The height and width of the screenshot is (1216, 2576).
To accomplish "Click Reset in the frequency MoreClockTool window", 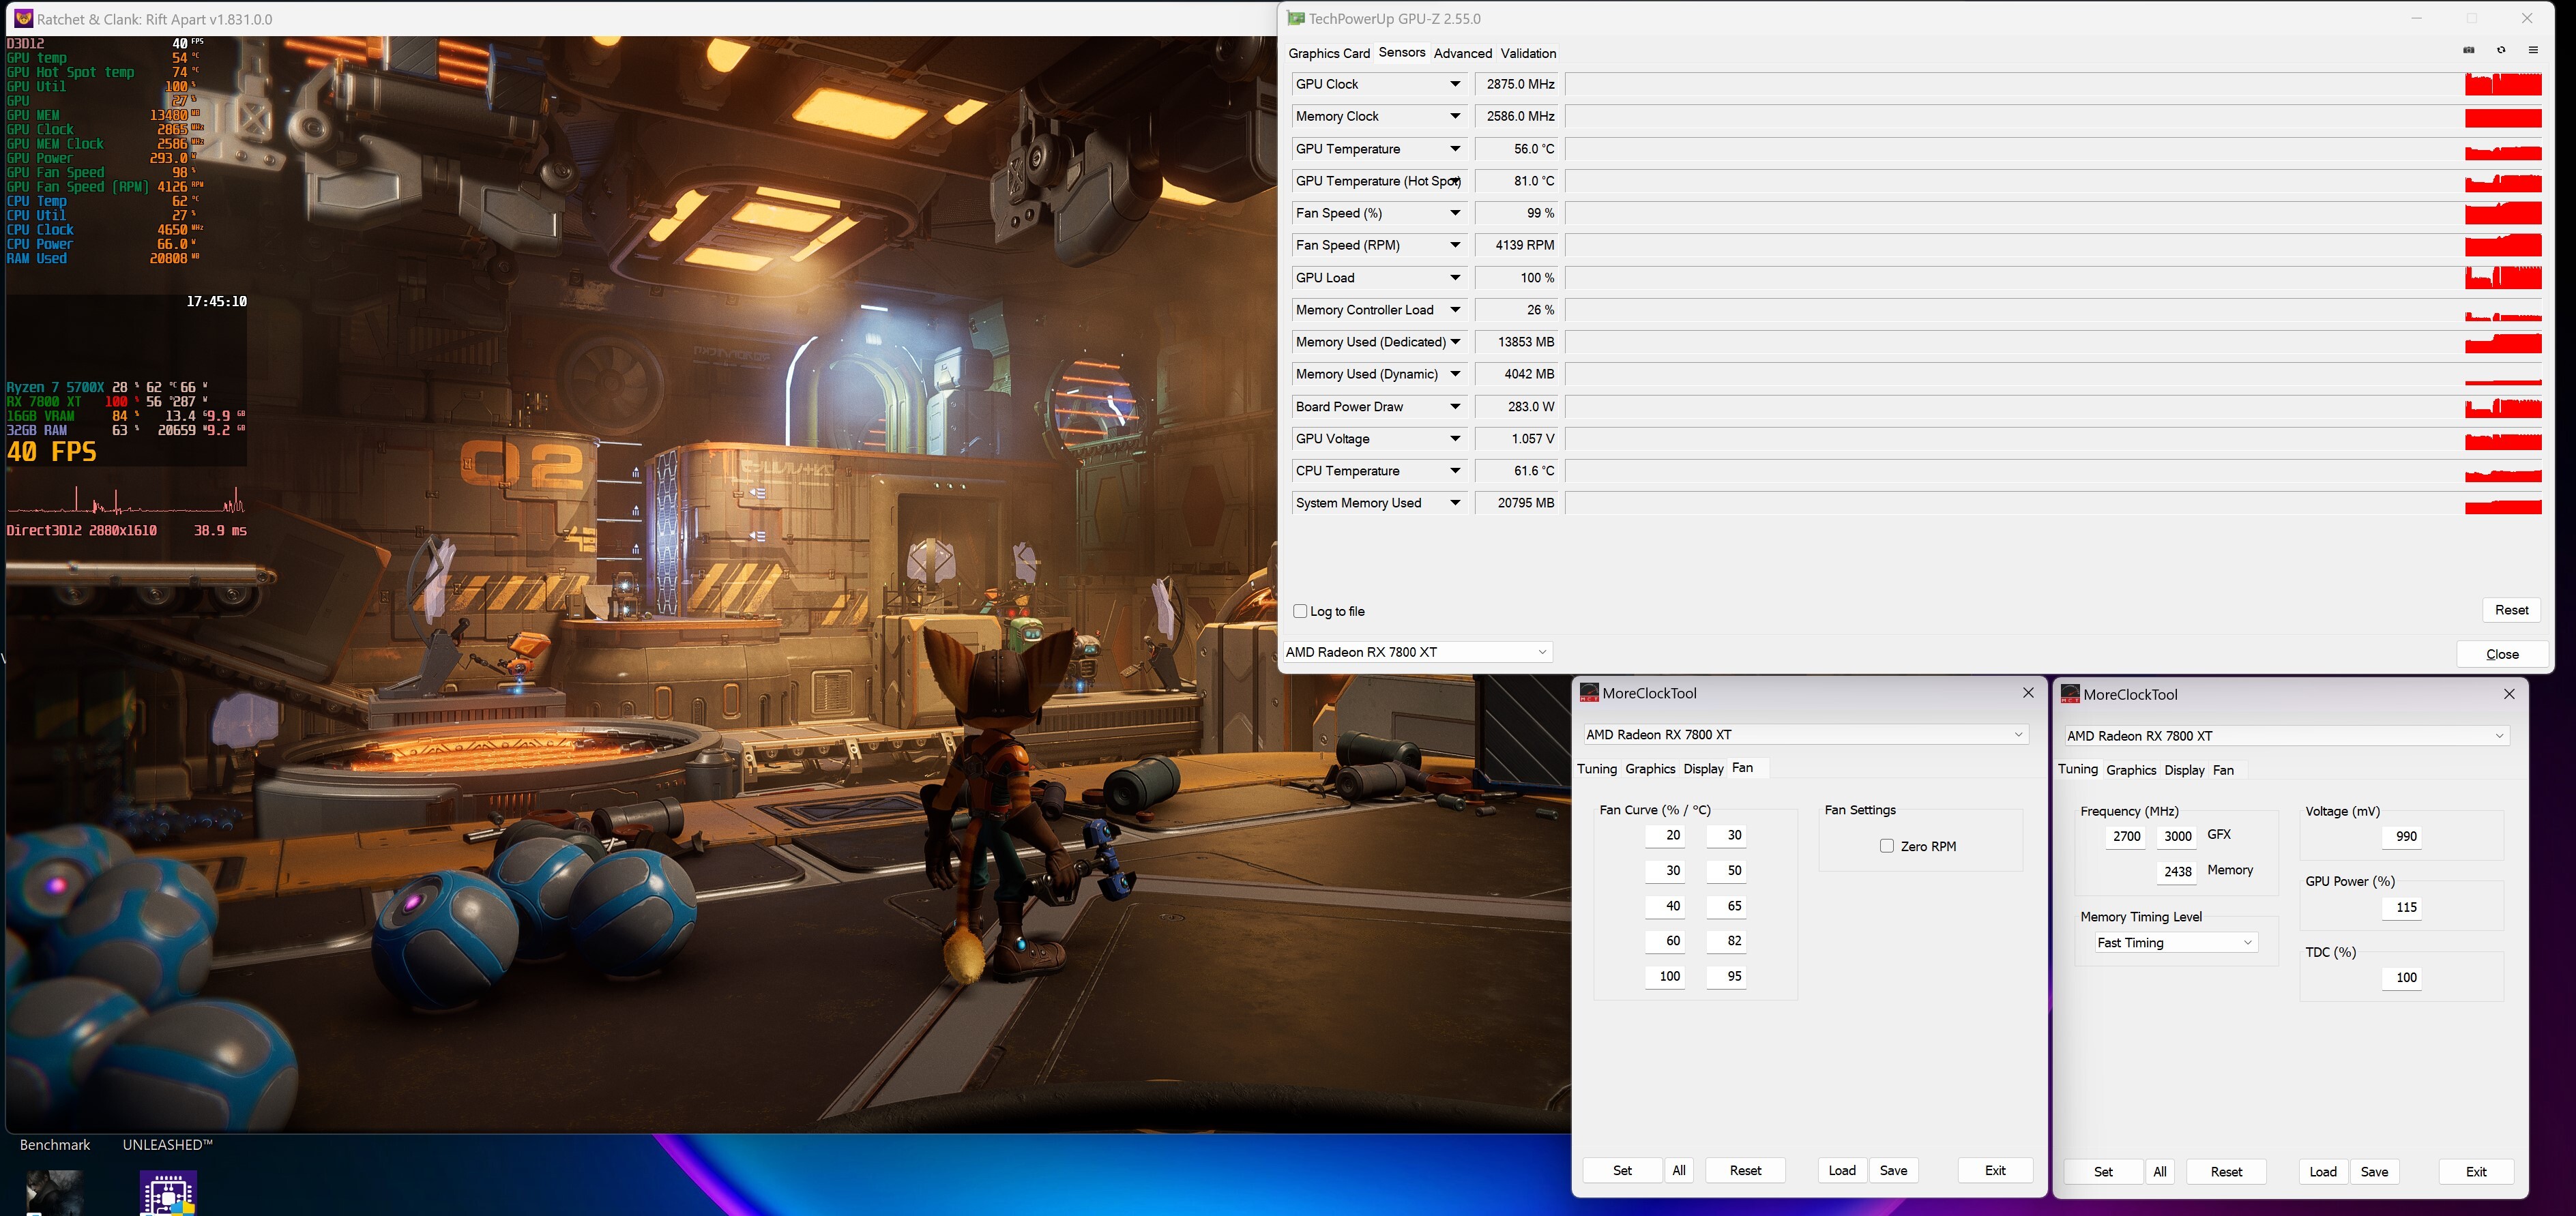I will pyautogui.click(x=2226, y=1172).
